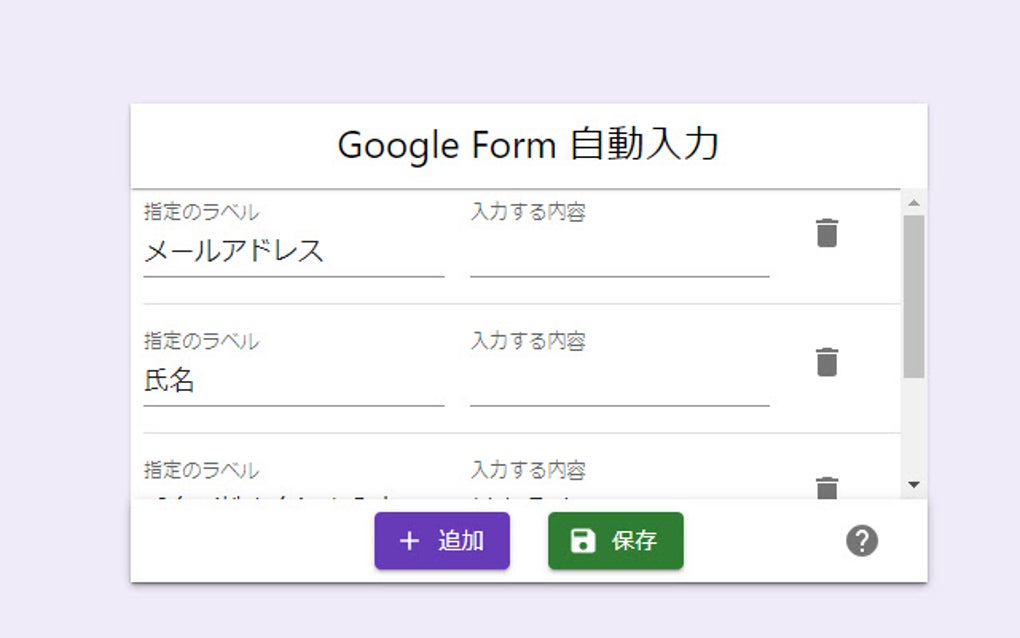Click the plus icon inside the 追加 button
Viewport: 1020px width, 638px height.
point(407,540)
